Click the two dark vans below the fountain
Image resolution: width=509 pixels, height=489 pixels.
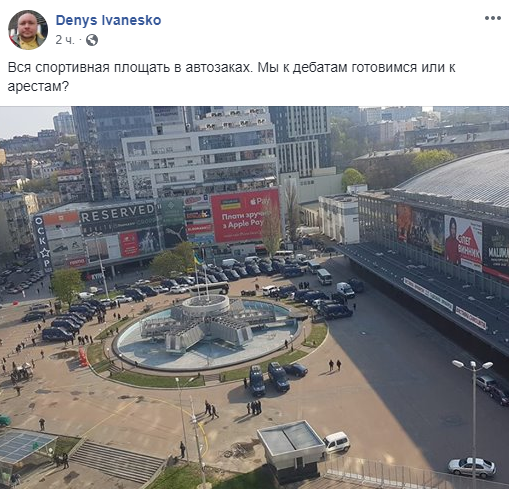tap(269, 378)
